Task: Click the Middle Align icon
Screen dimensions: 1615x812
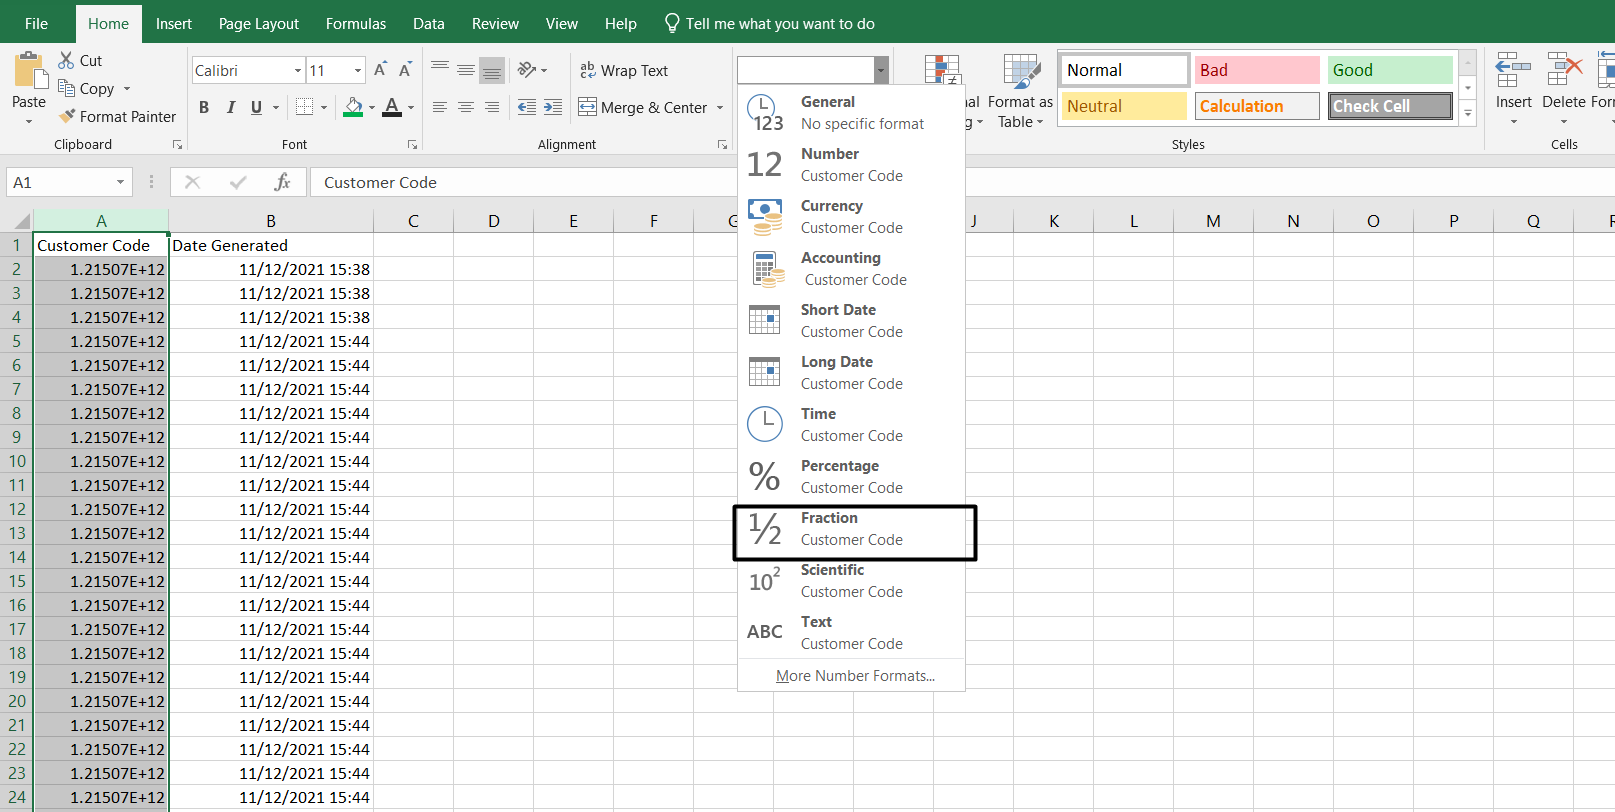Action: pos(466,69)
